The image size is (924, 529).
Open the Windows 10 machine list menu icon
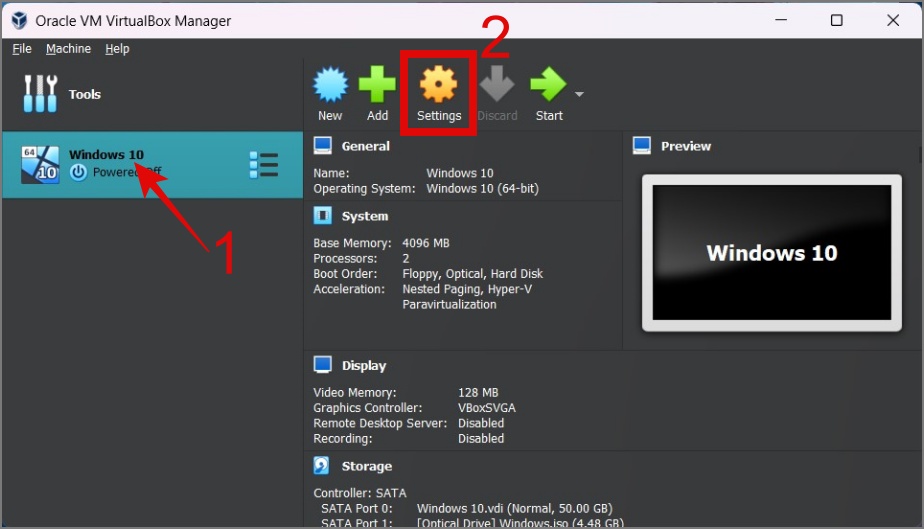tap(263, 164)
